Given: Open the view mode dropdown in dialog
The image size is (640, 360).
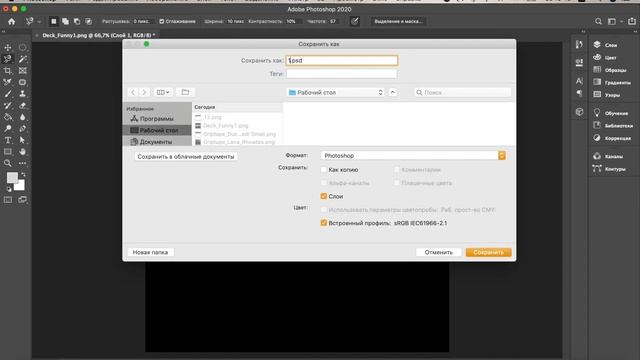Looking at the screenshot, I should point(163,92).
